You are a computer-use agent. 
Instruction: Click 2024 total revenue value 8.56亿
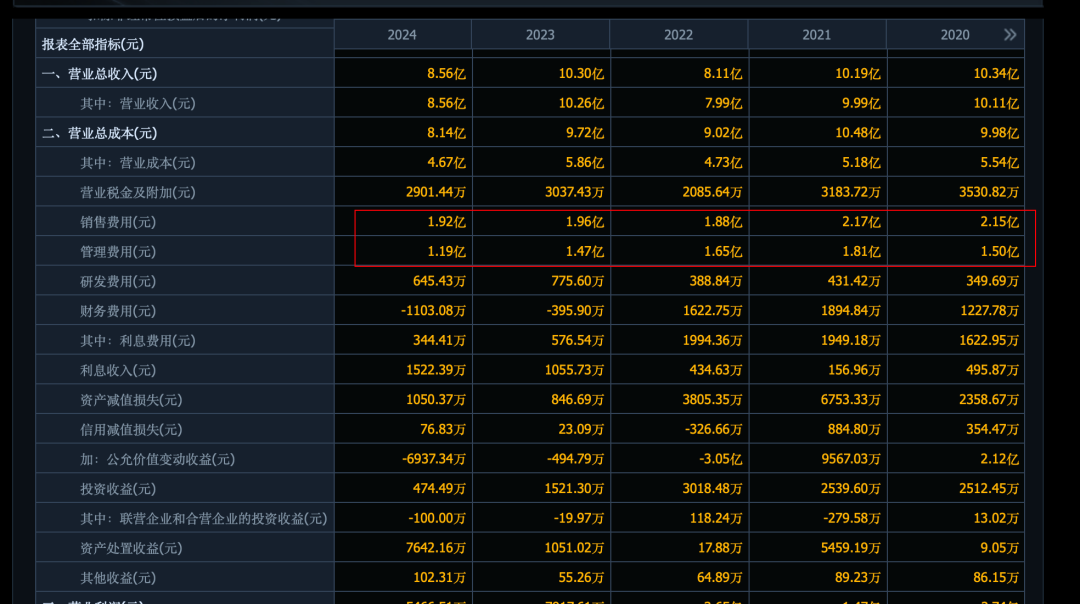[446, 74]
